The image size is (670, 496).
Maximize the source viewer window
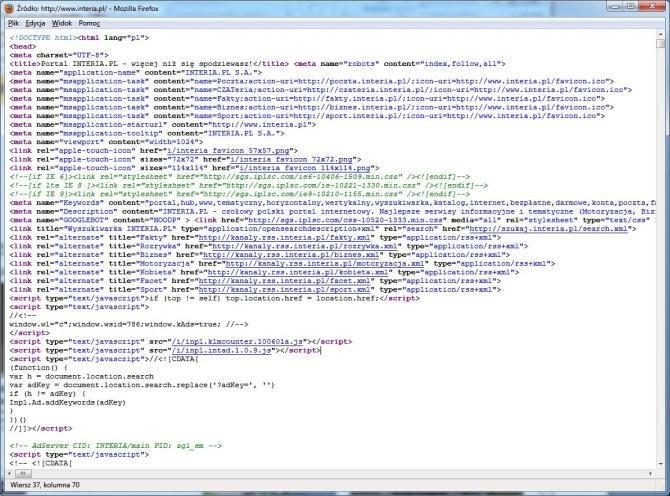tap(631, 6)
